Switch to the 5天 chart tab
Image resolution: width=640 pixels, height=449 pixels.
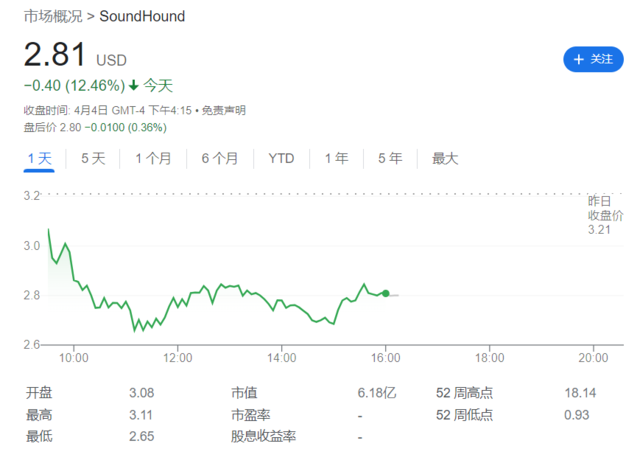[93, 158]
